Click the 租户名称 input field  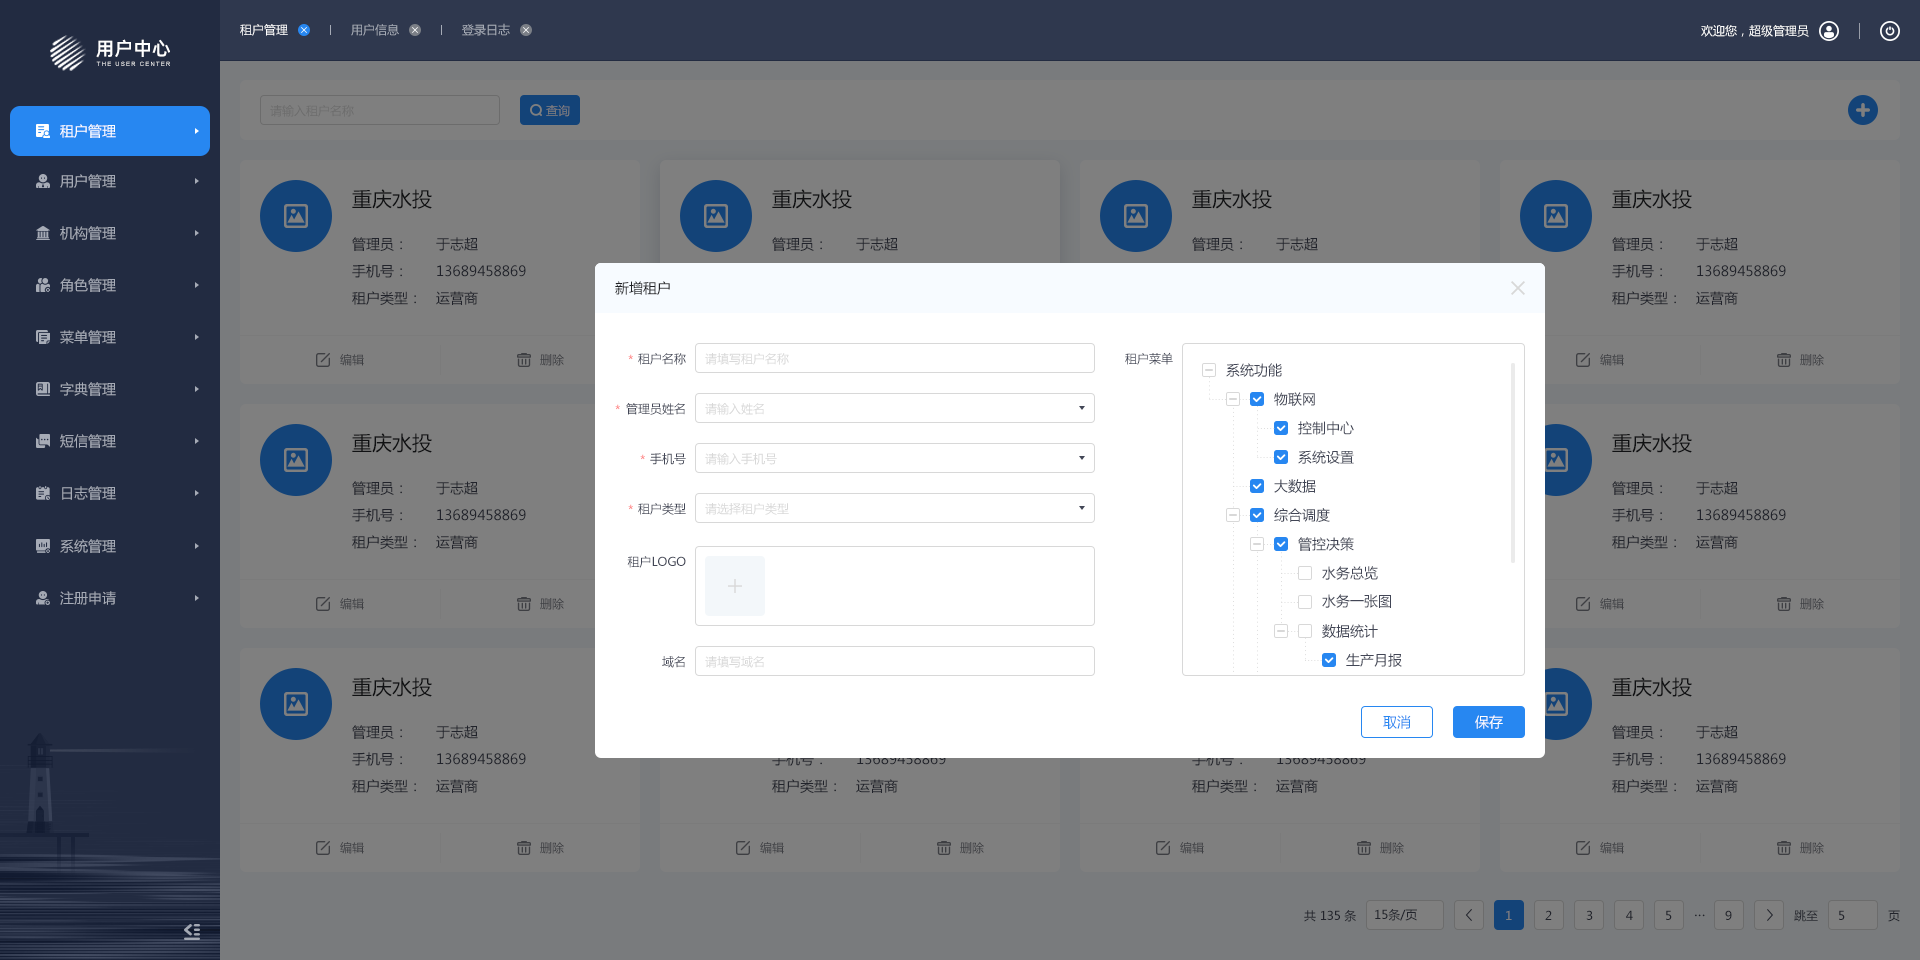(x=894, y=358)
